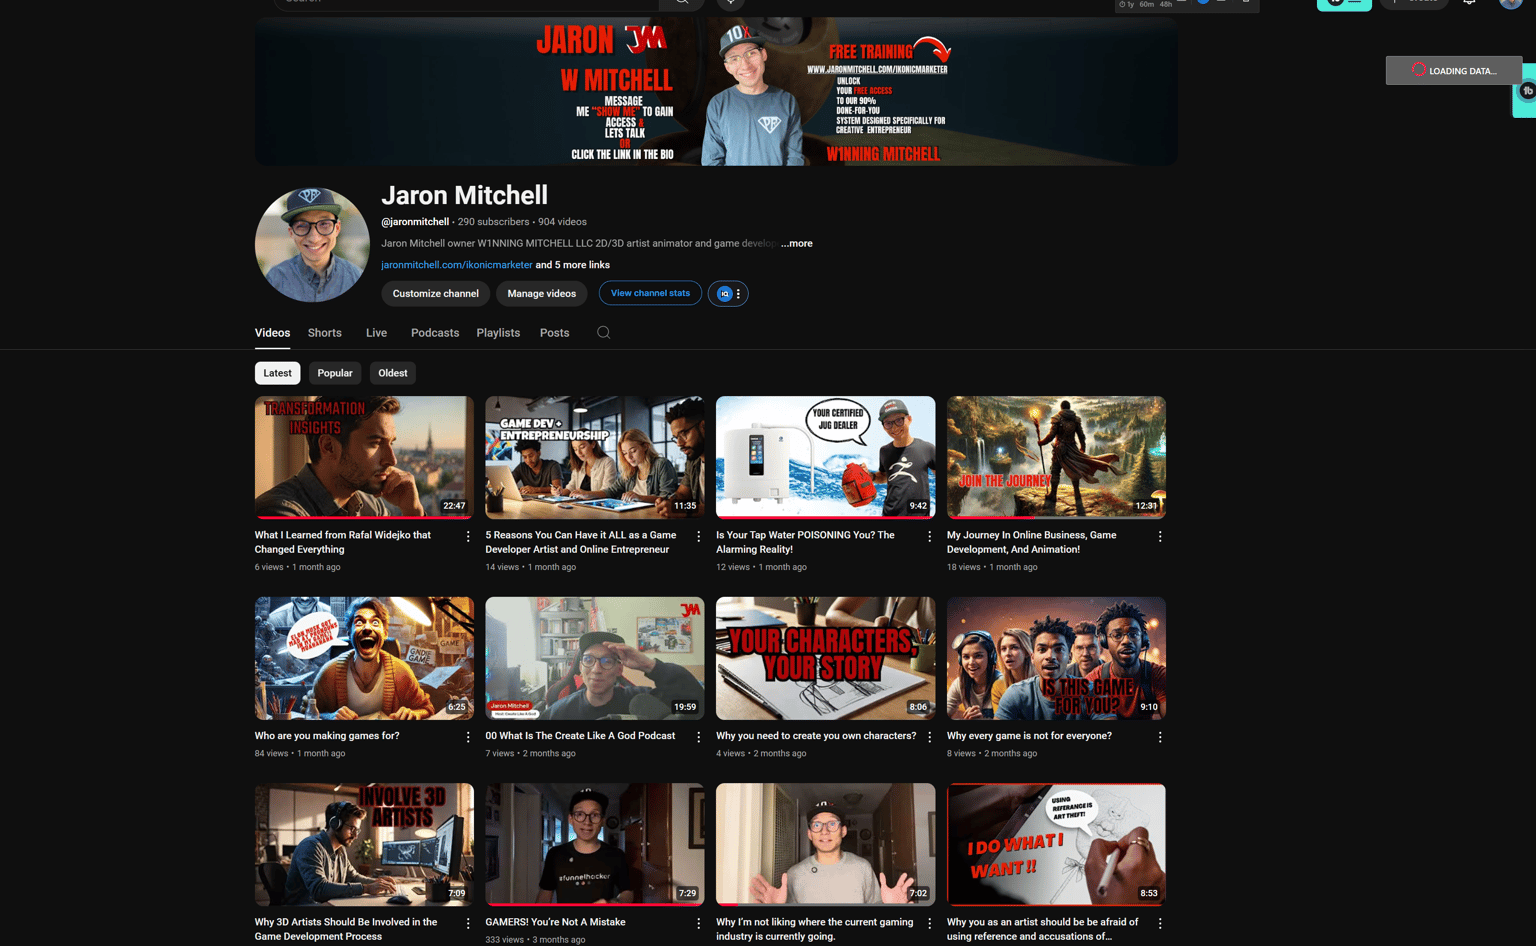Open options menu for GAMERS! You're Not A Mistake

(699, 924)
